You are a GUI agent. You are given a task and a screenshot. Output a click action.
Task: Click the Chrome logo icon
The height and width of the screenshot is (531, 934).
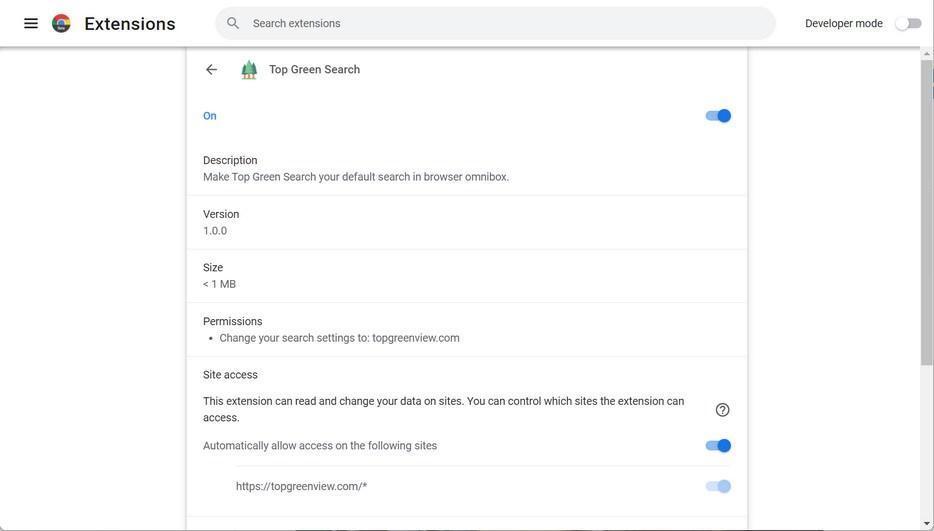pos(62,23)
